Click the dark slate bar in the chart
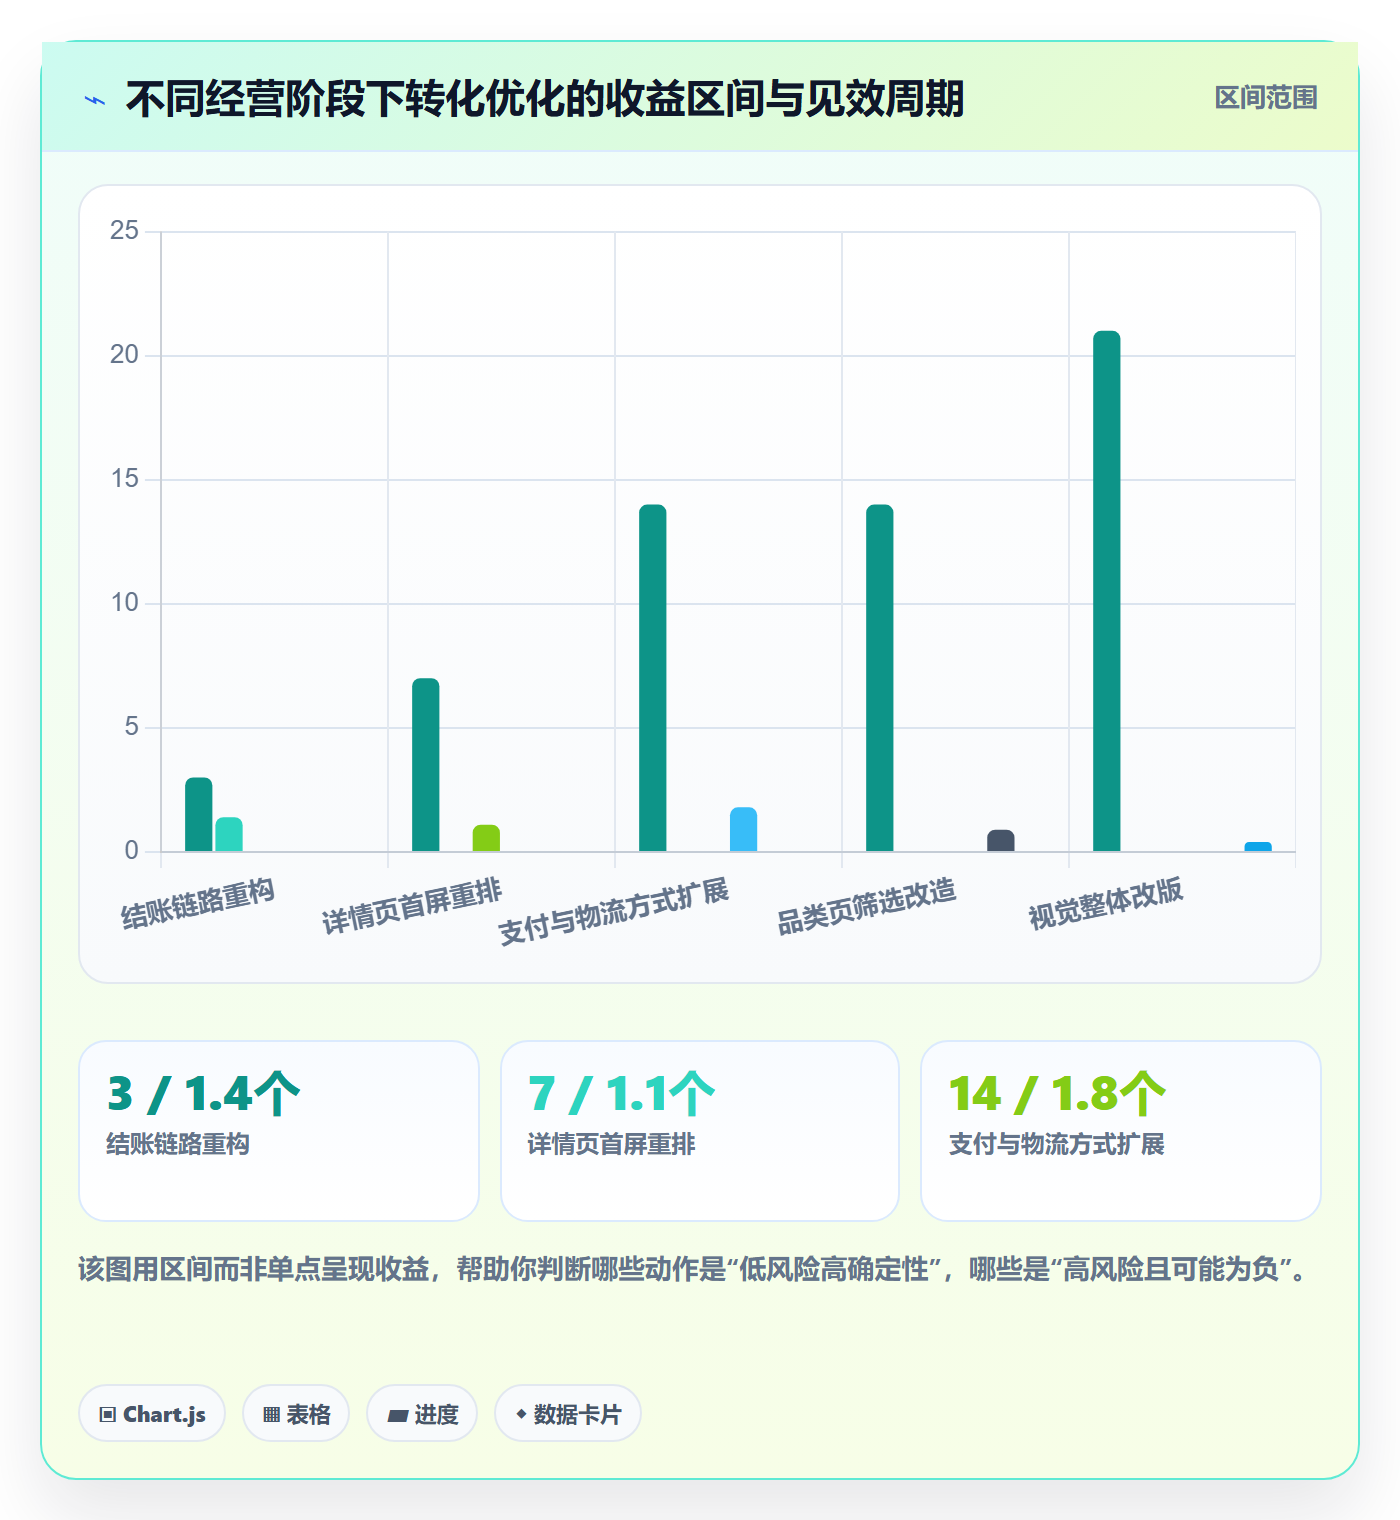 1001,841
